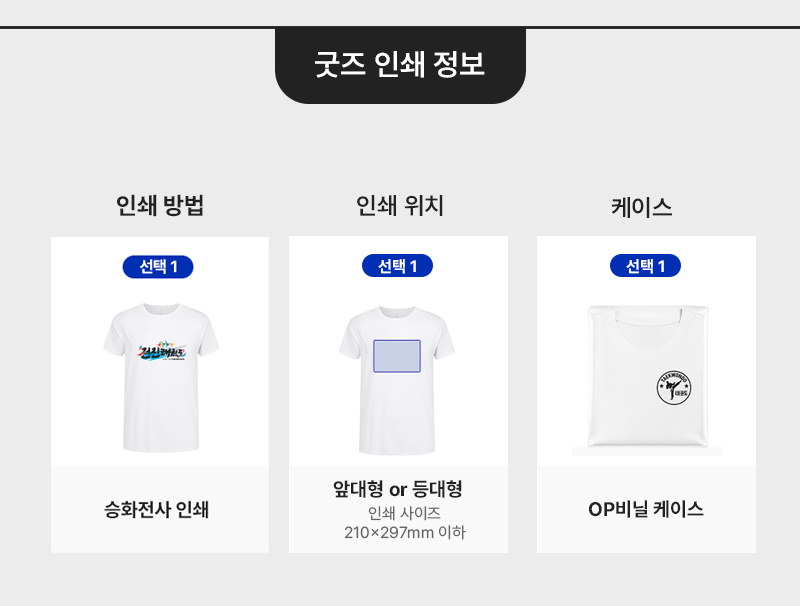The width and height of the screenshot is (800, 606).
Task: Open the 굿즈 인쇄 정보 header tab
Action: [x=400, y=65]
